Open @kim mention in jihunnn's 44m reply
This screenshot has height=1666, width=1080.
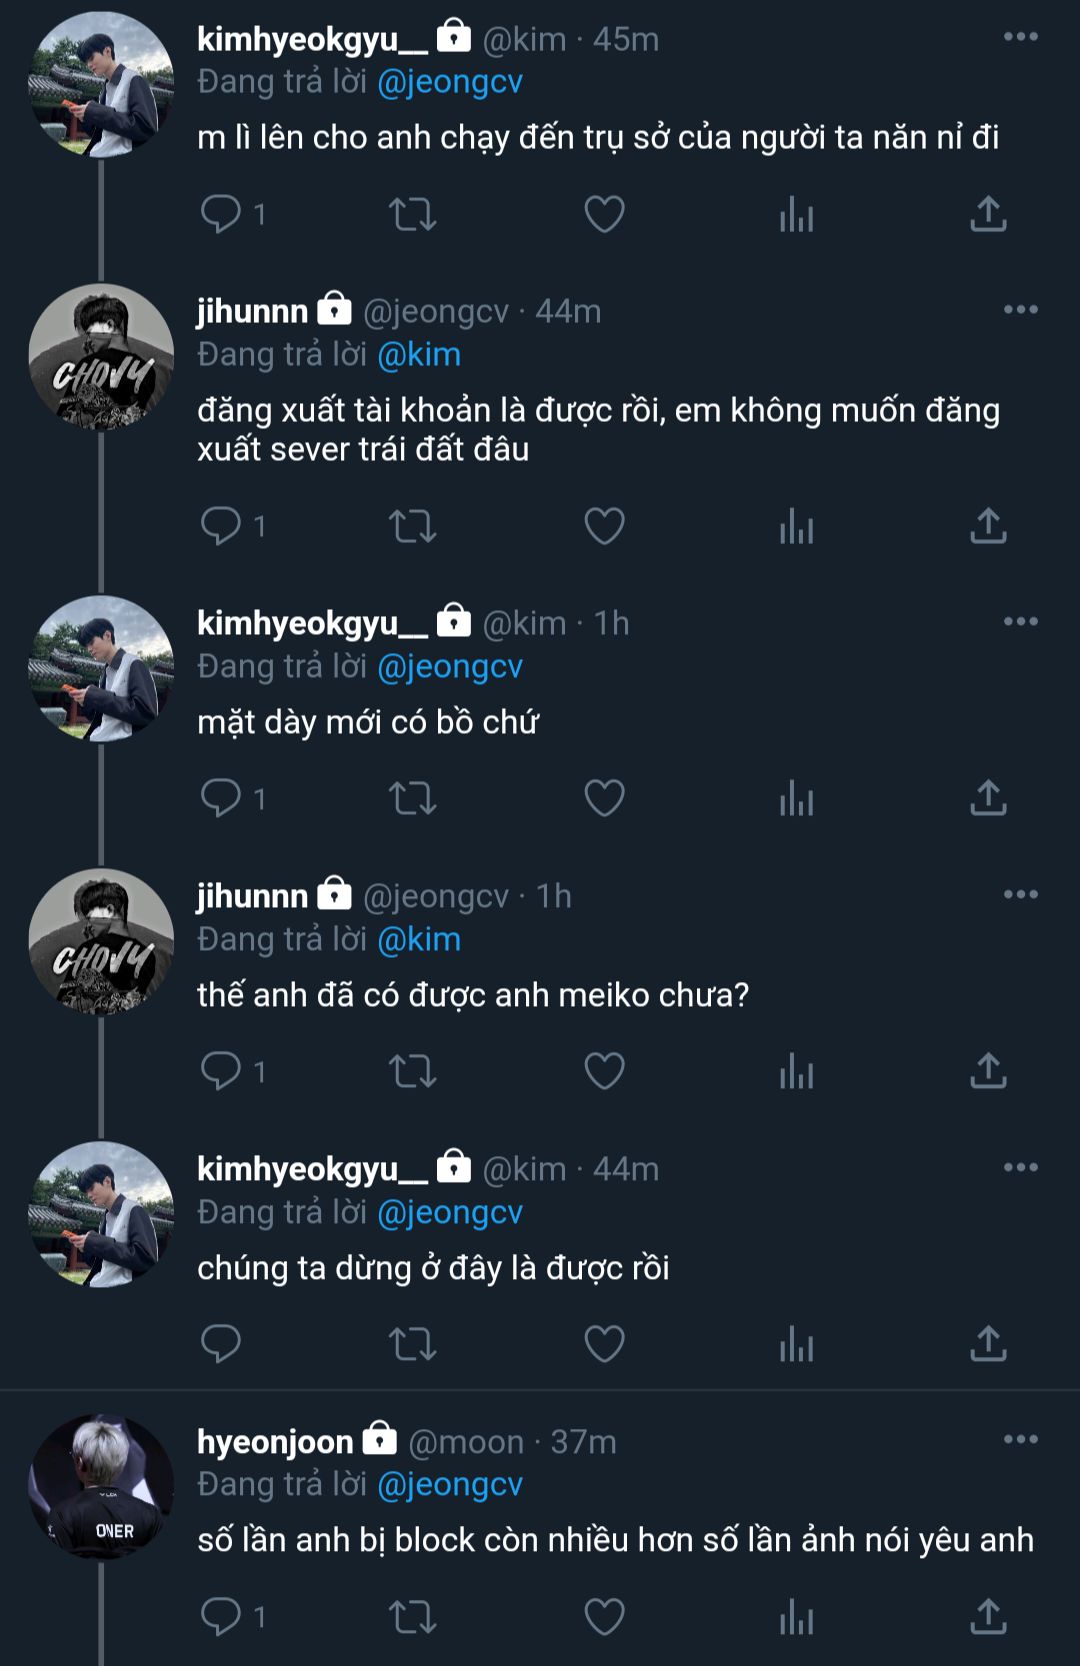[x=419, y=355]
